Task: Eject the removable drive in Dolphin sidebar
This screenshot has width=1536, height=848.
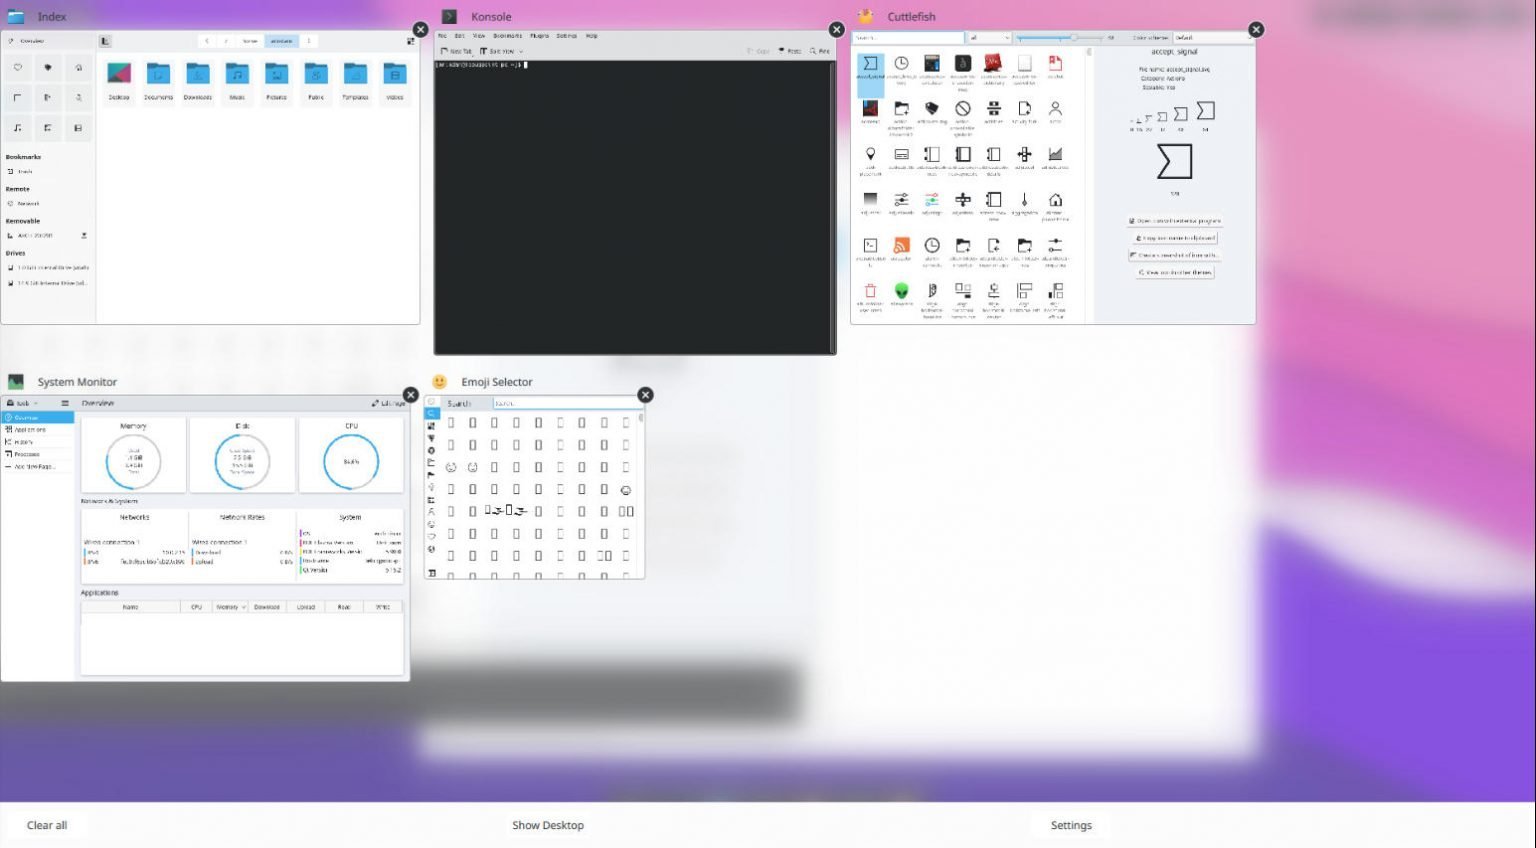Action: pyautogui.click(x=84, y=235)
